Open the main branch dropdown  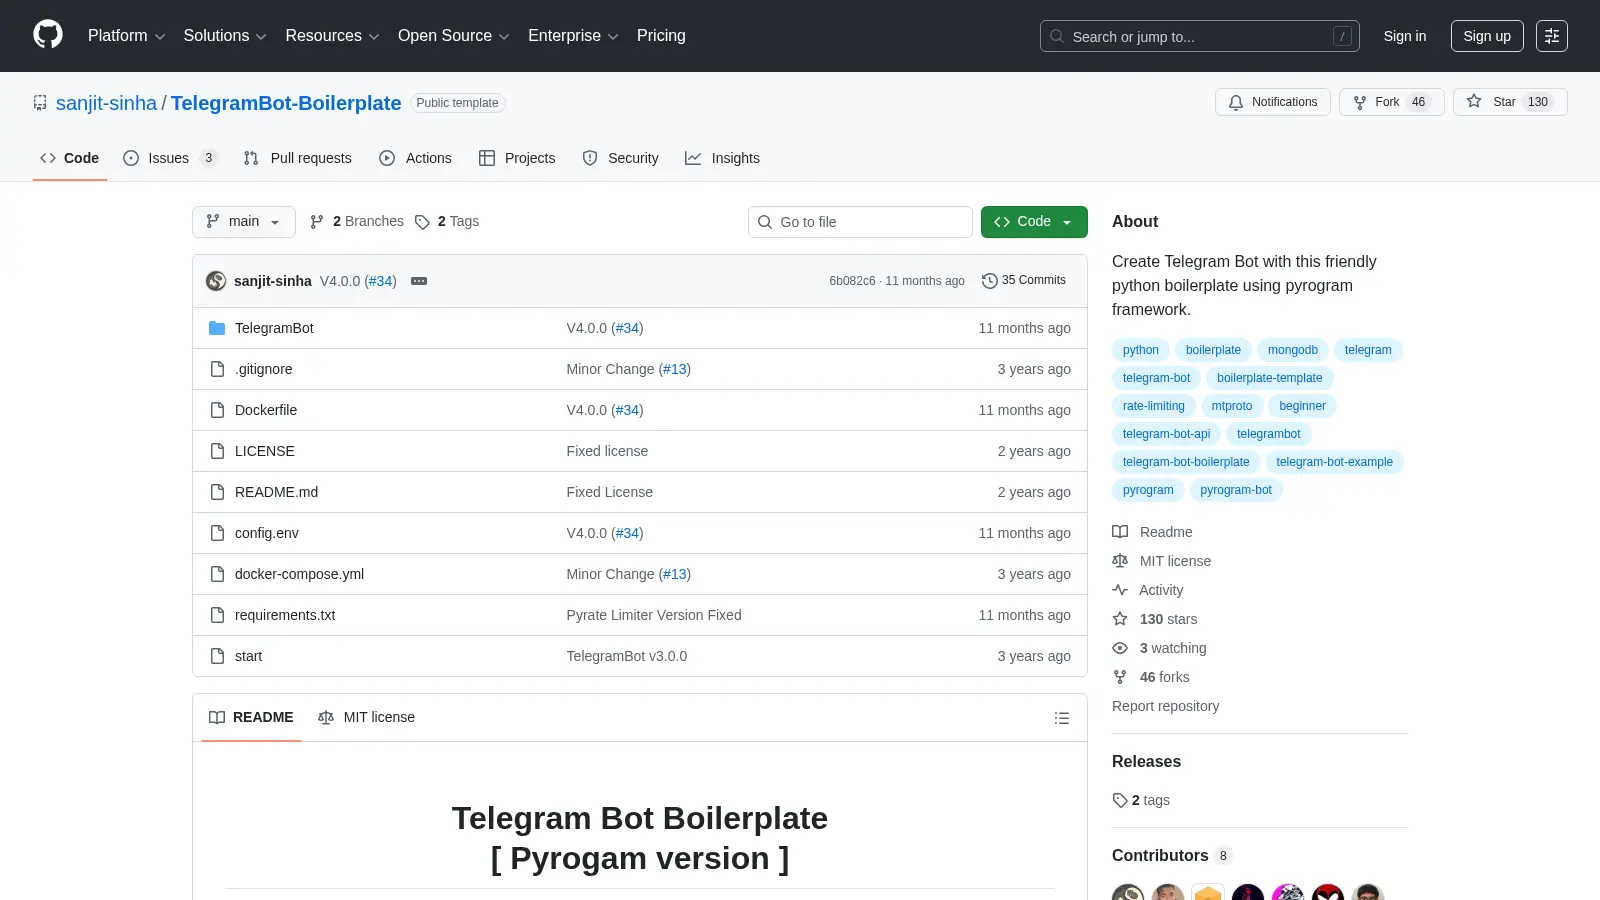244,222
